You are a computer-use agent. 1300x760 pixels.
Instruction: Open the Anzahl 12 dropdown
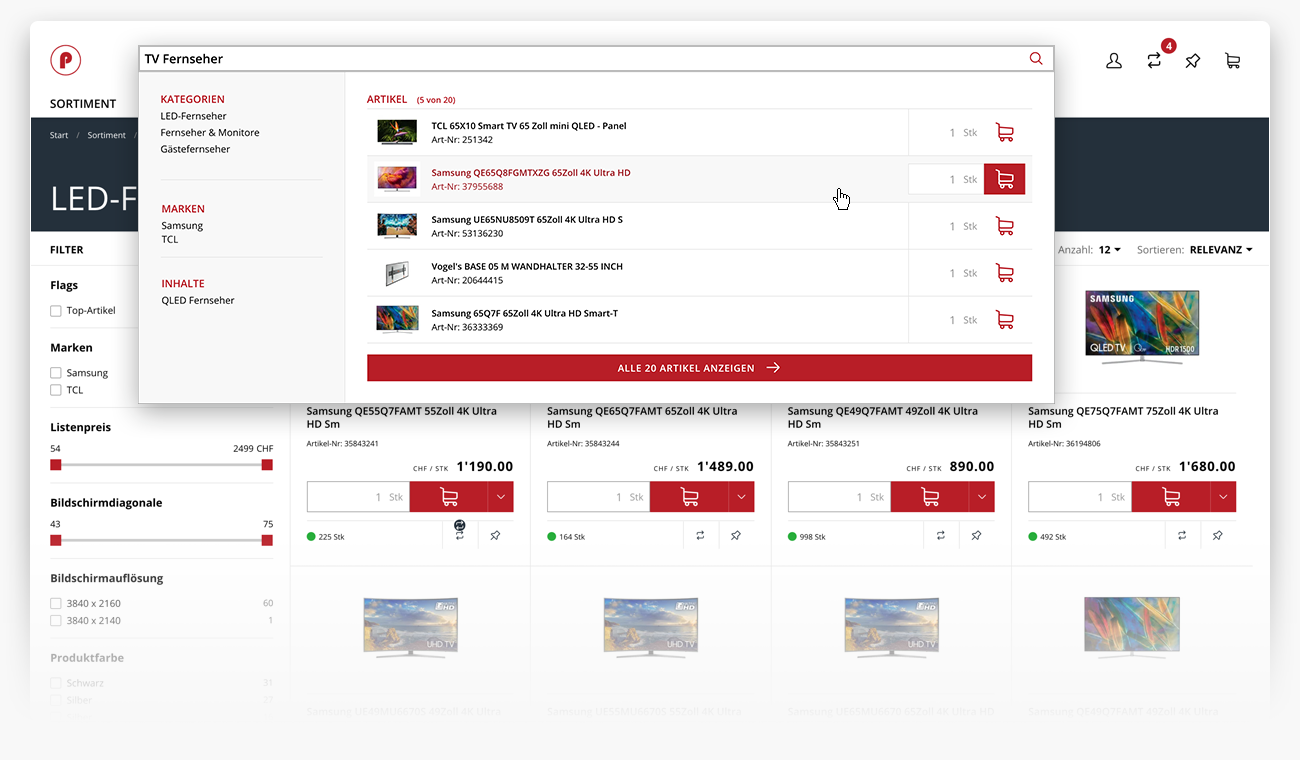point(1109,250)
